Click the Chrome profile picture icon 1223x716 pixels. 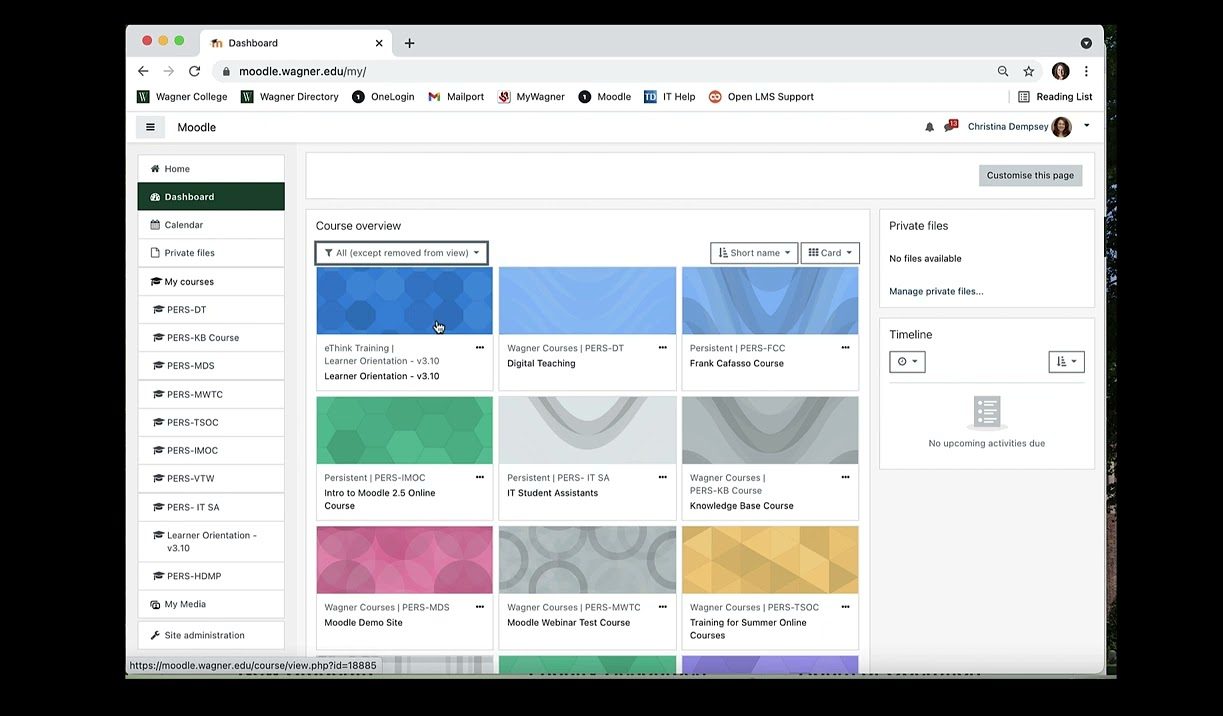(x=1061, y=71)
